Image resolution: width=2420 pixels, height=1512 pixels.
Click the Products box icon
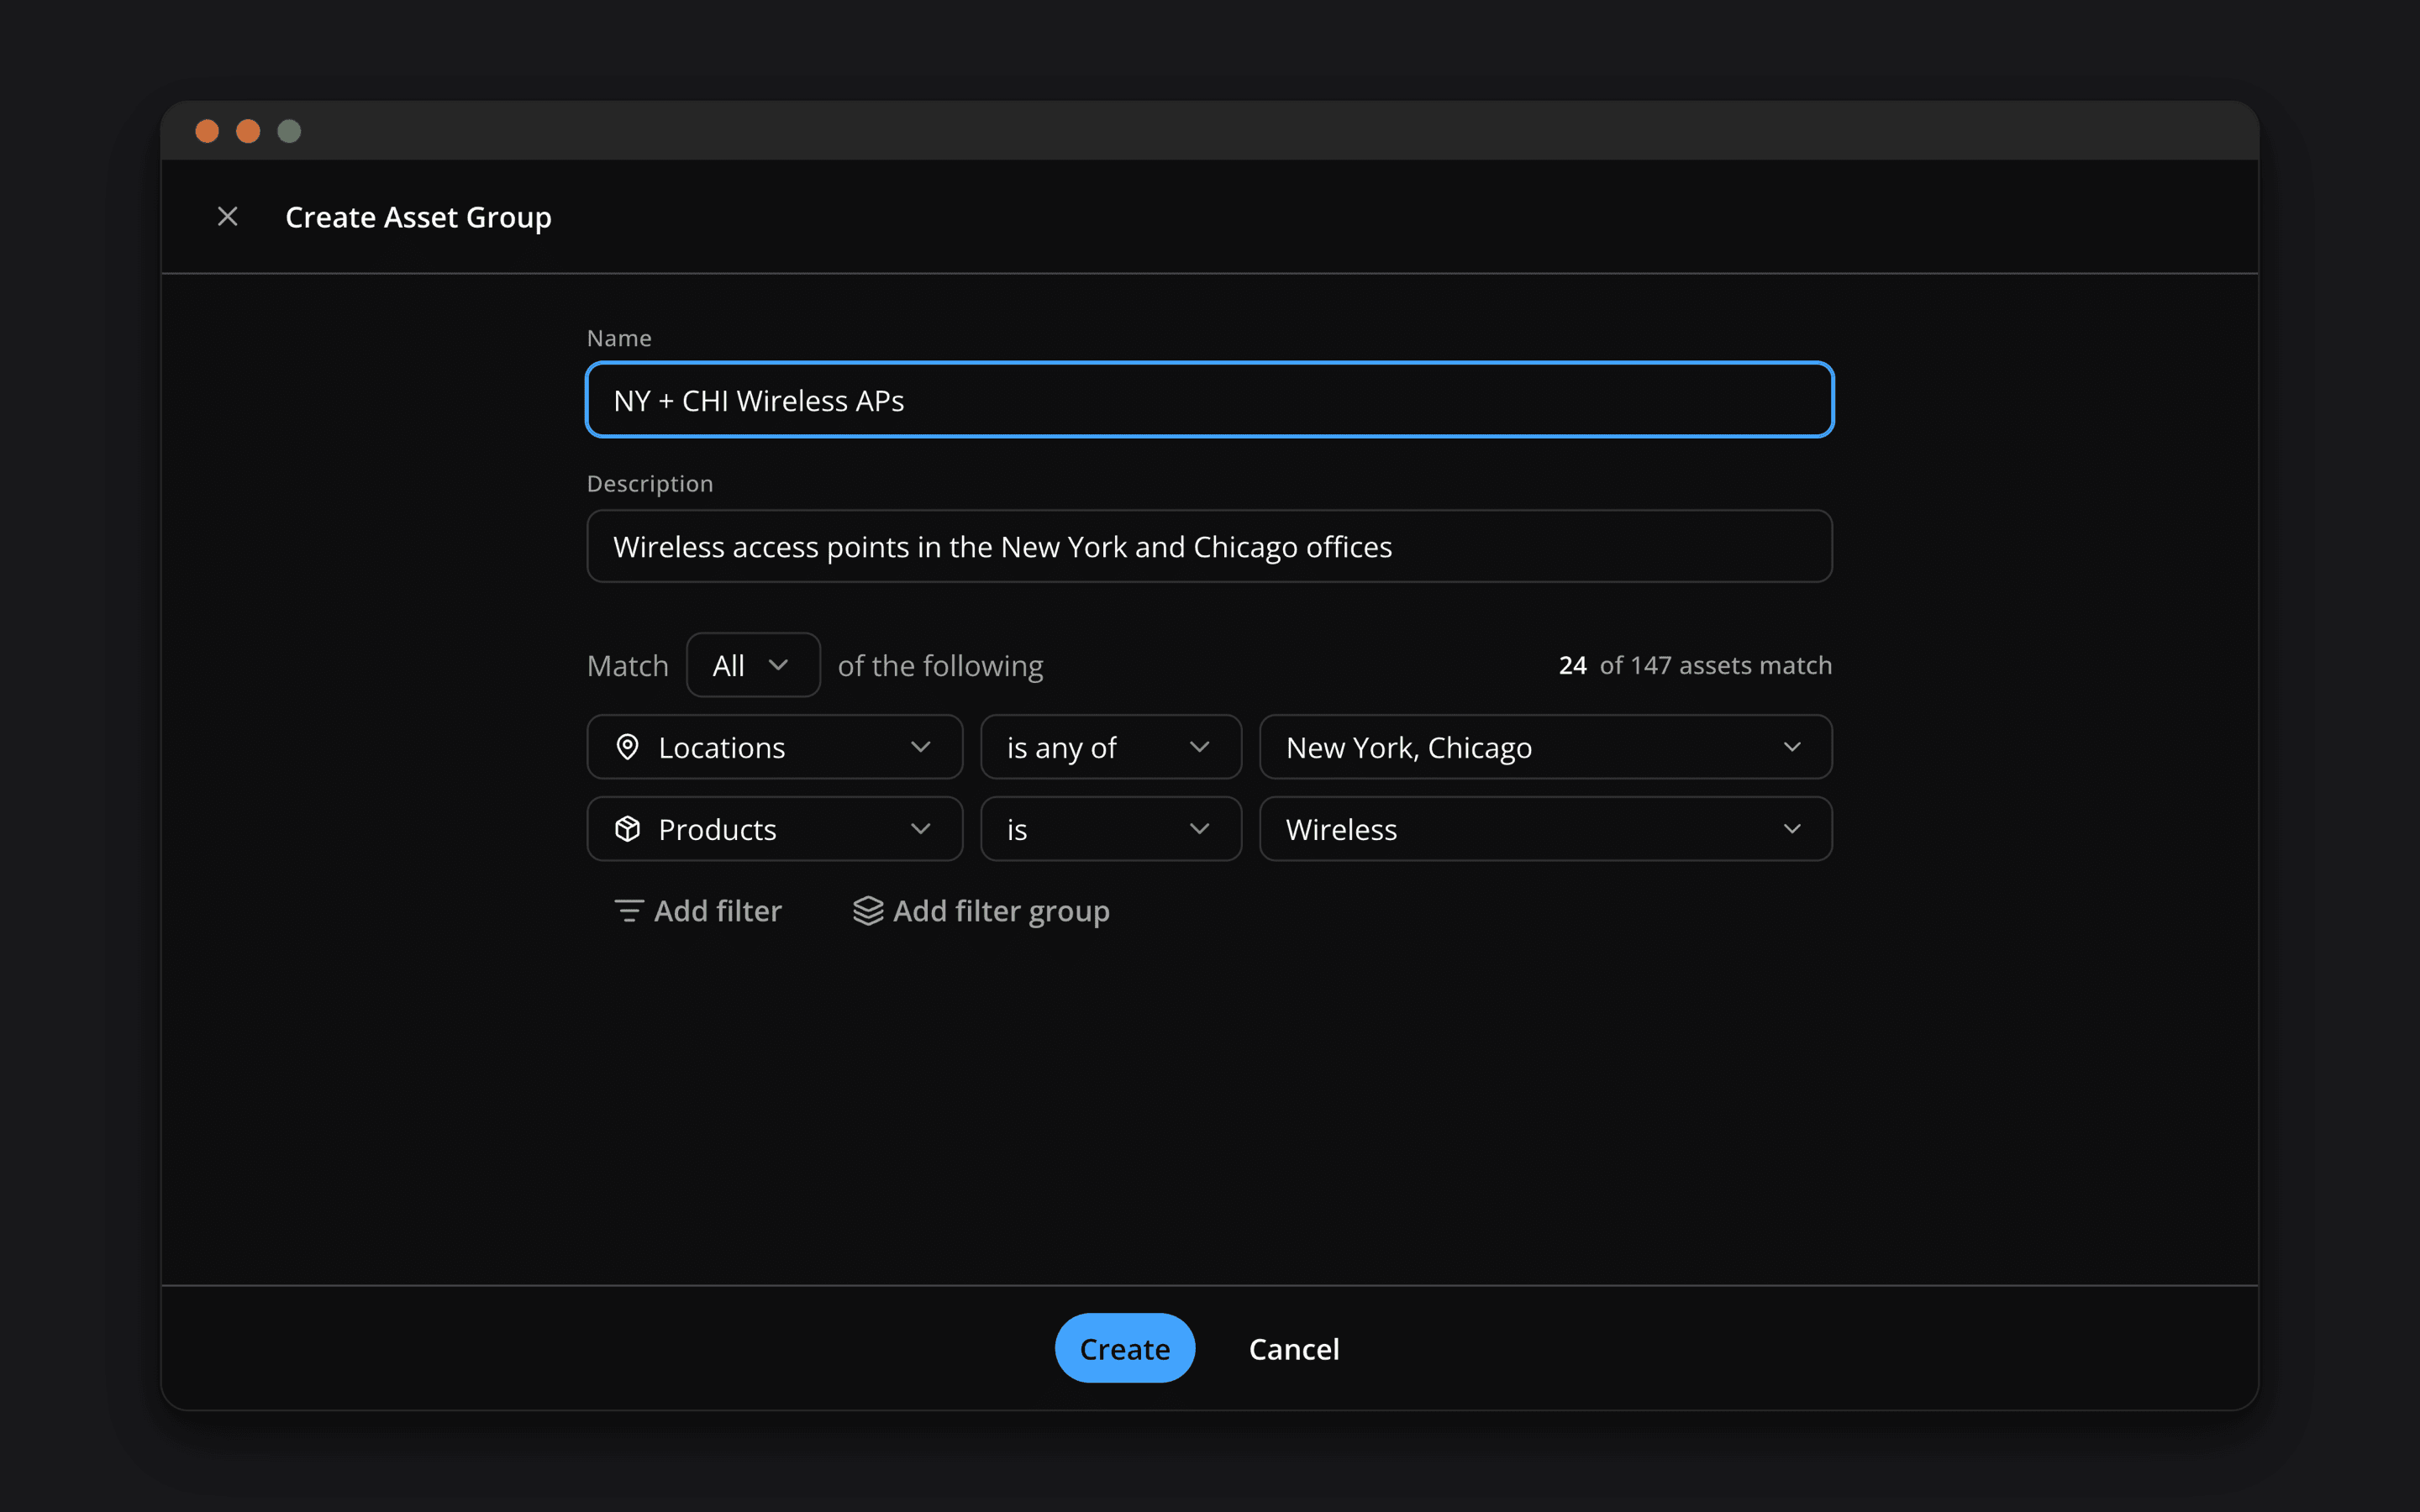[x=627, y=829]
